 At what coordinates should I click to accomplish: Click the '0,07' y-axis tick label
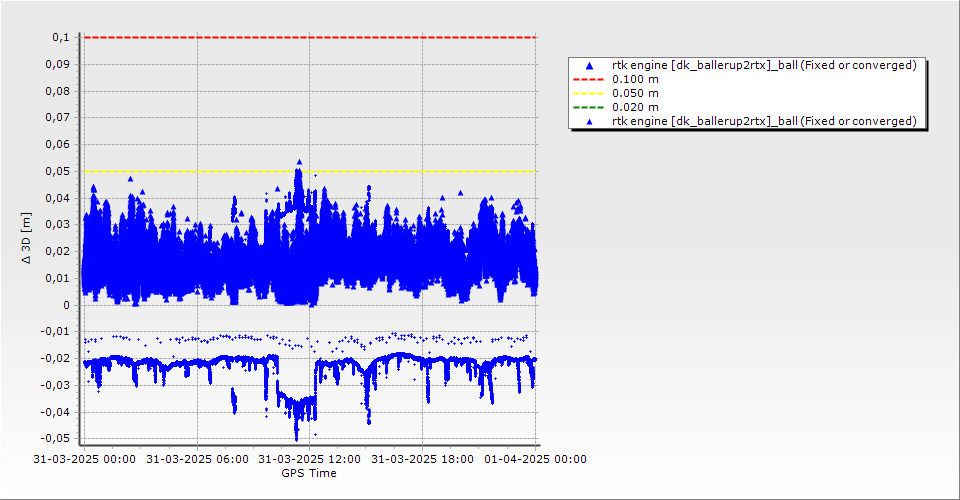click(58, 118)
